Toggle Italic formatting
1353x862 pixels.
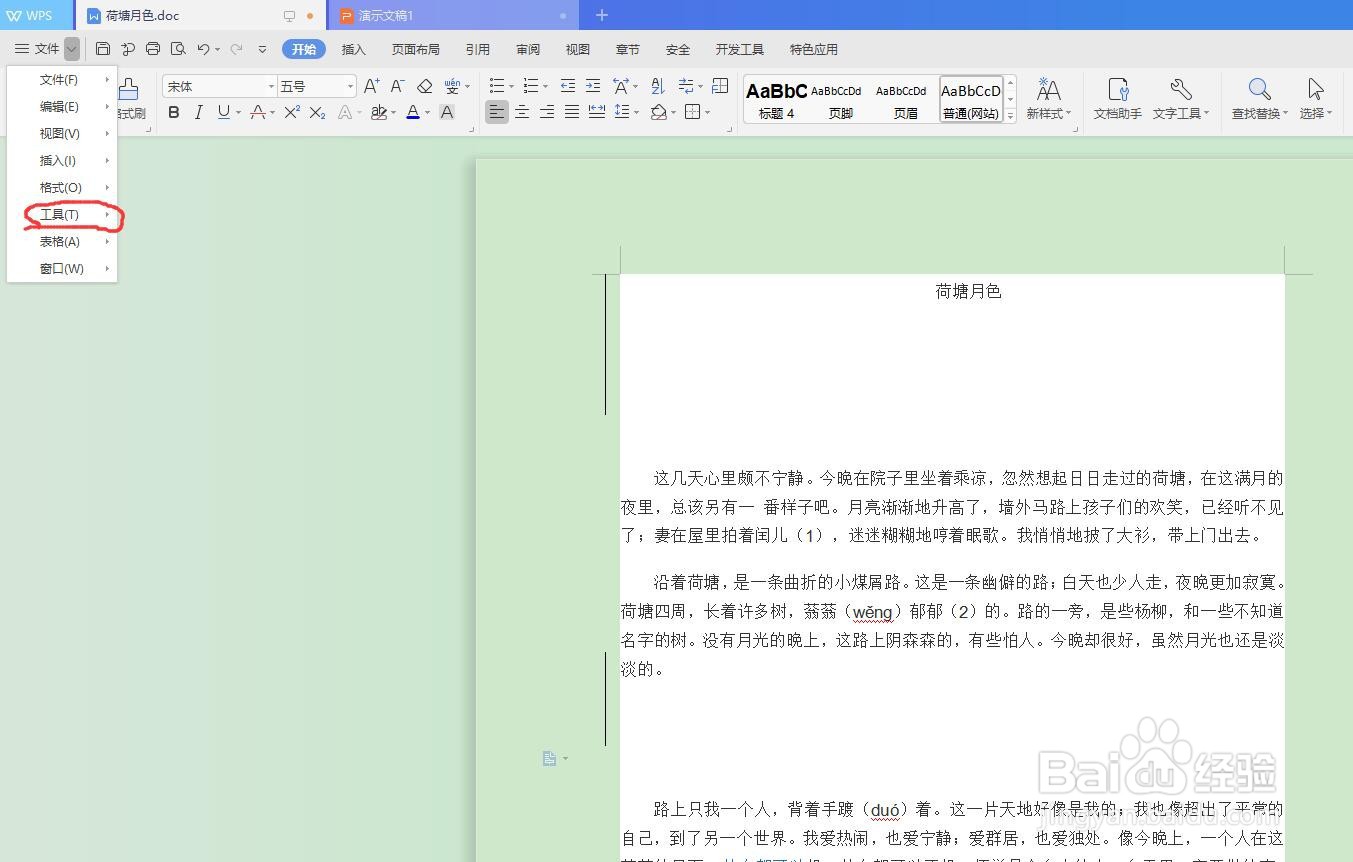point(198,112)
